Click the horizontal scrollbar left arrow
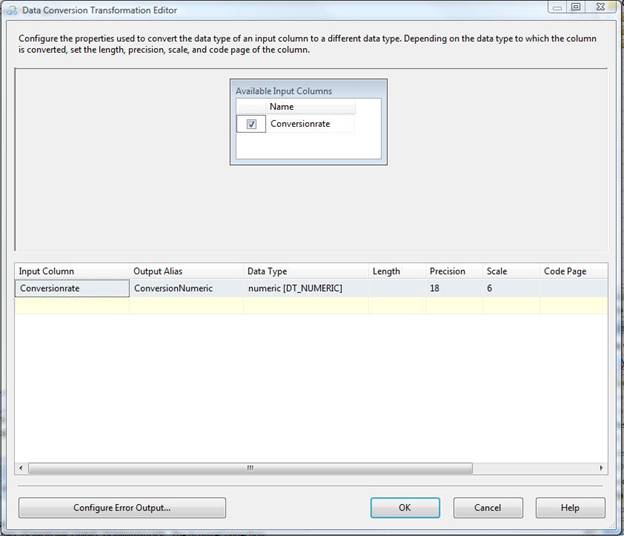The height and width of the screenshot is (536, 624). [21, 468]
